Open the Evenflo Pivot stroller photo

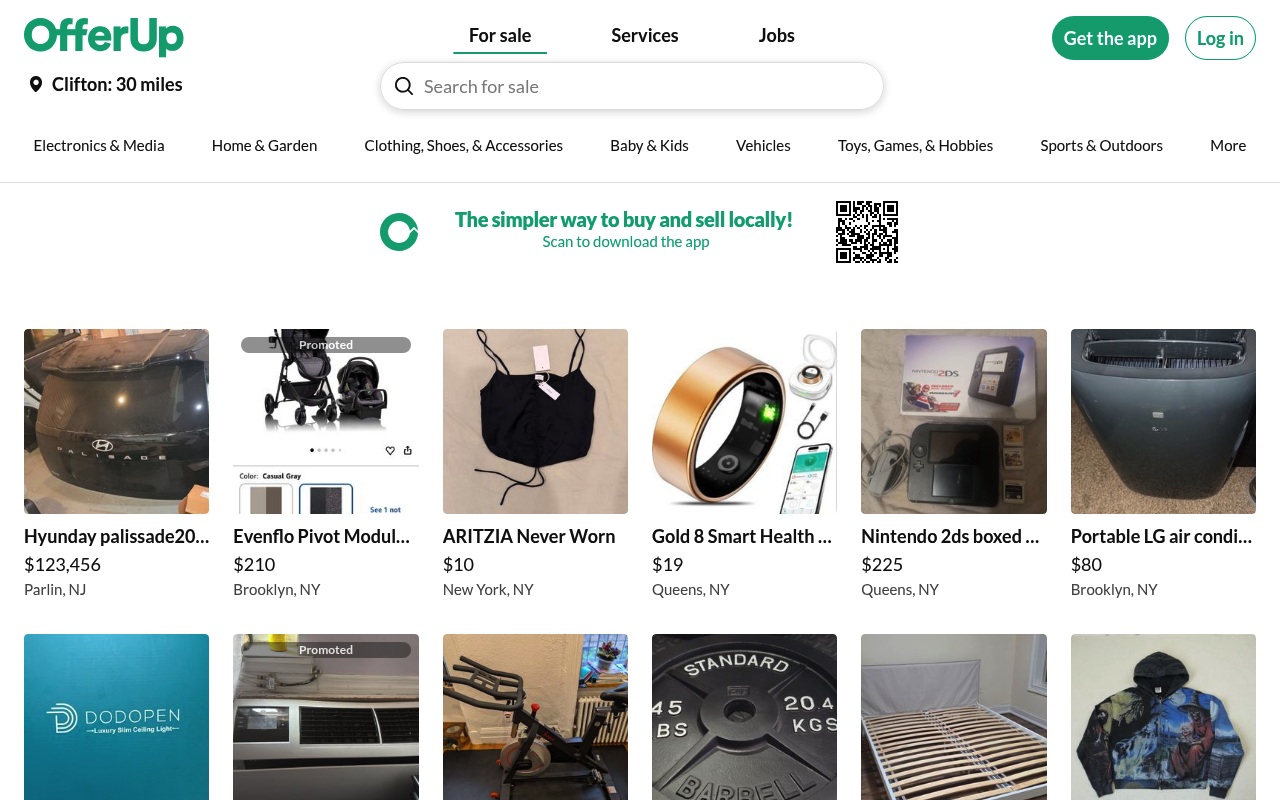326,421
